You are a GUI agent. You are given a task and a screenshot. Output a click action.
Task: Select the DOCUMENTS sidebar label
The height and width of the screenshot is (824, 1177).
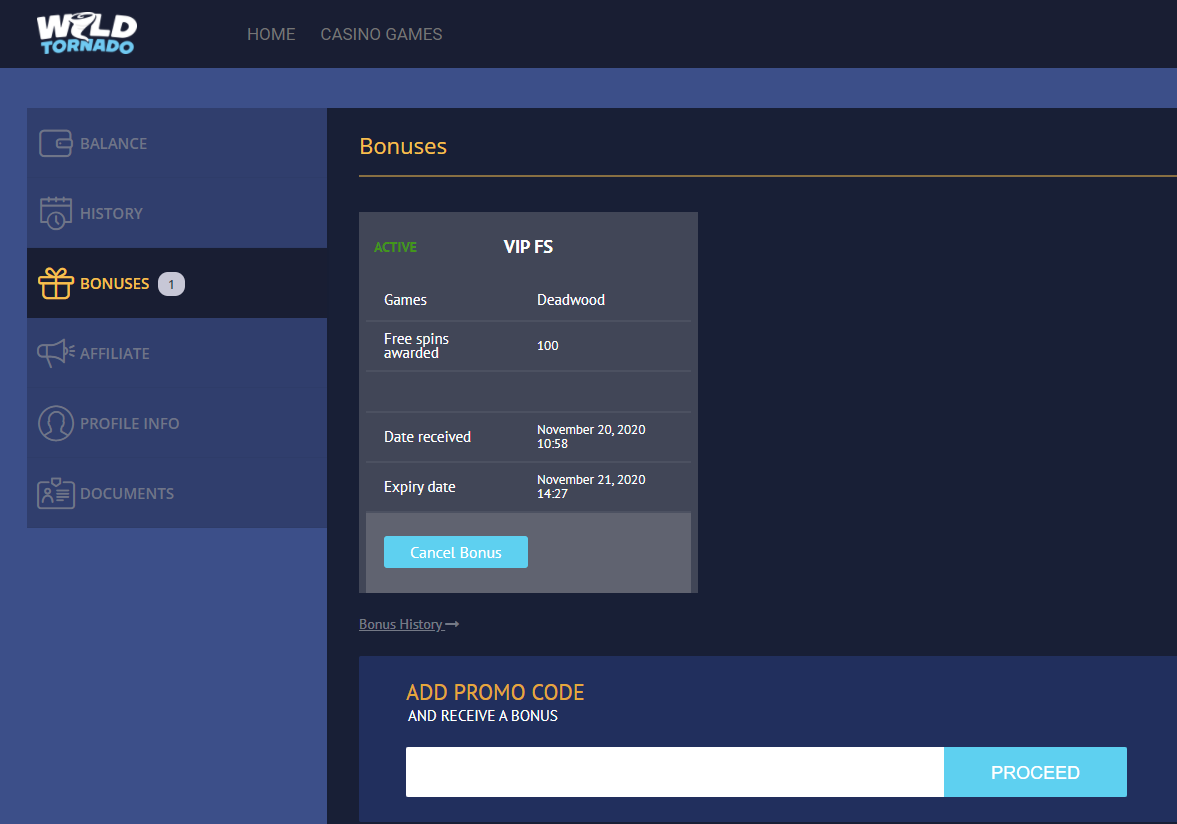pyautogui.click(x=127, y=494)
